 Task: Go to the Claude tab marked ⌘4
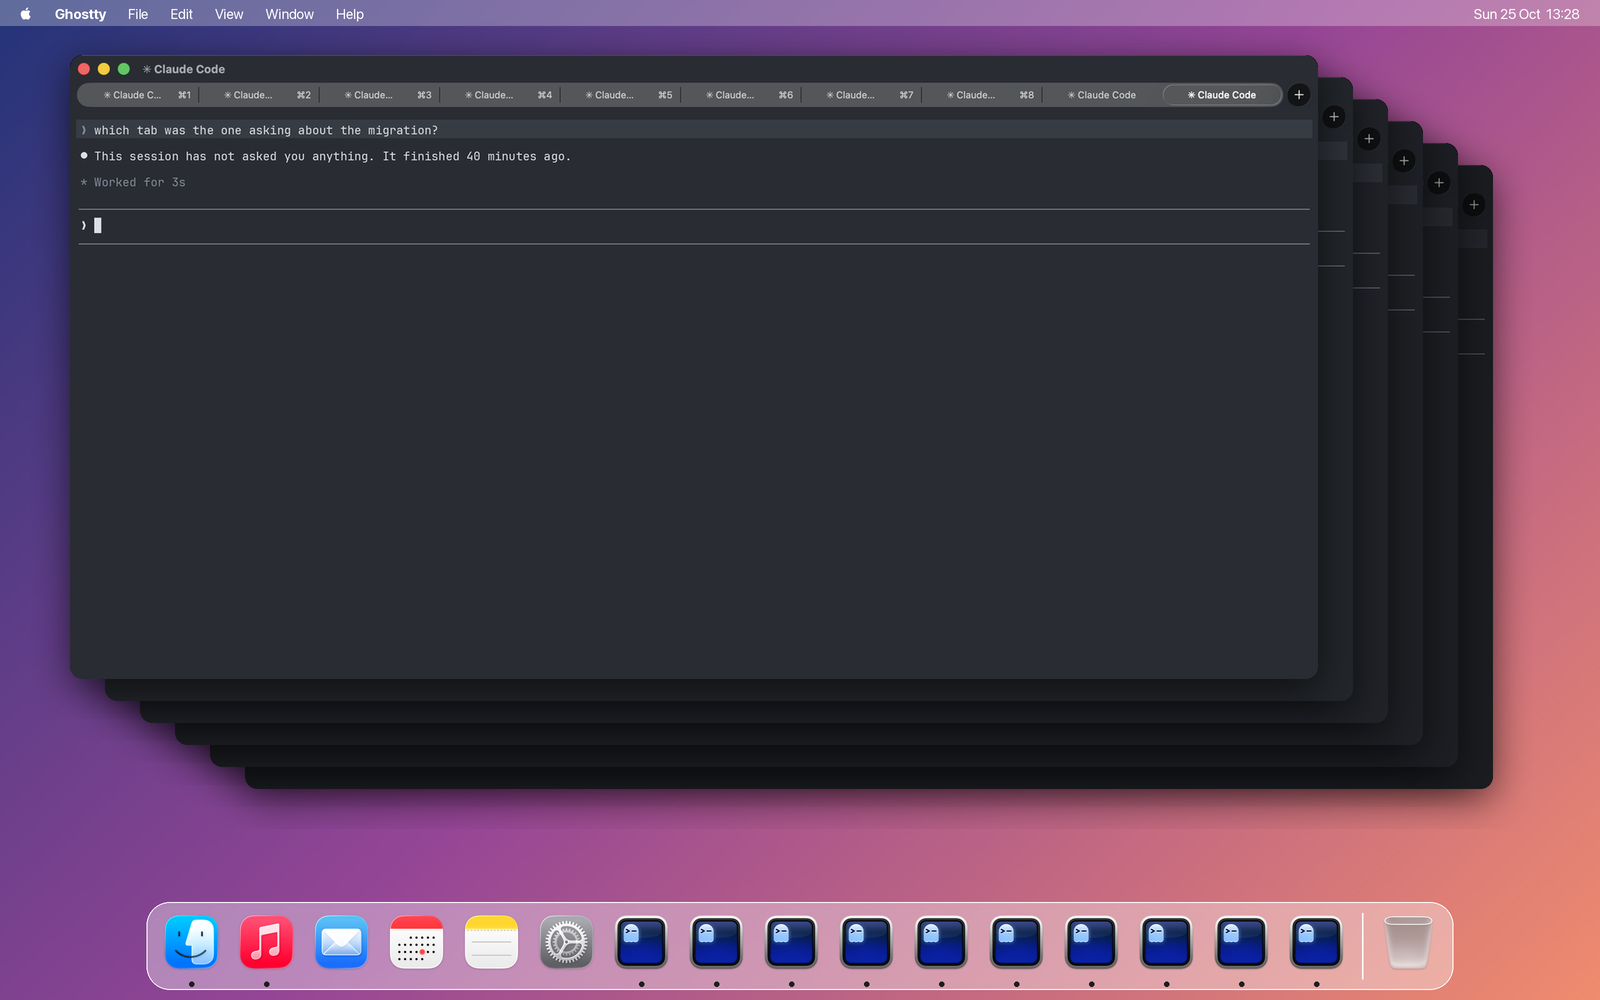pyautogui.click(x=500, y=95)
